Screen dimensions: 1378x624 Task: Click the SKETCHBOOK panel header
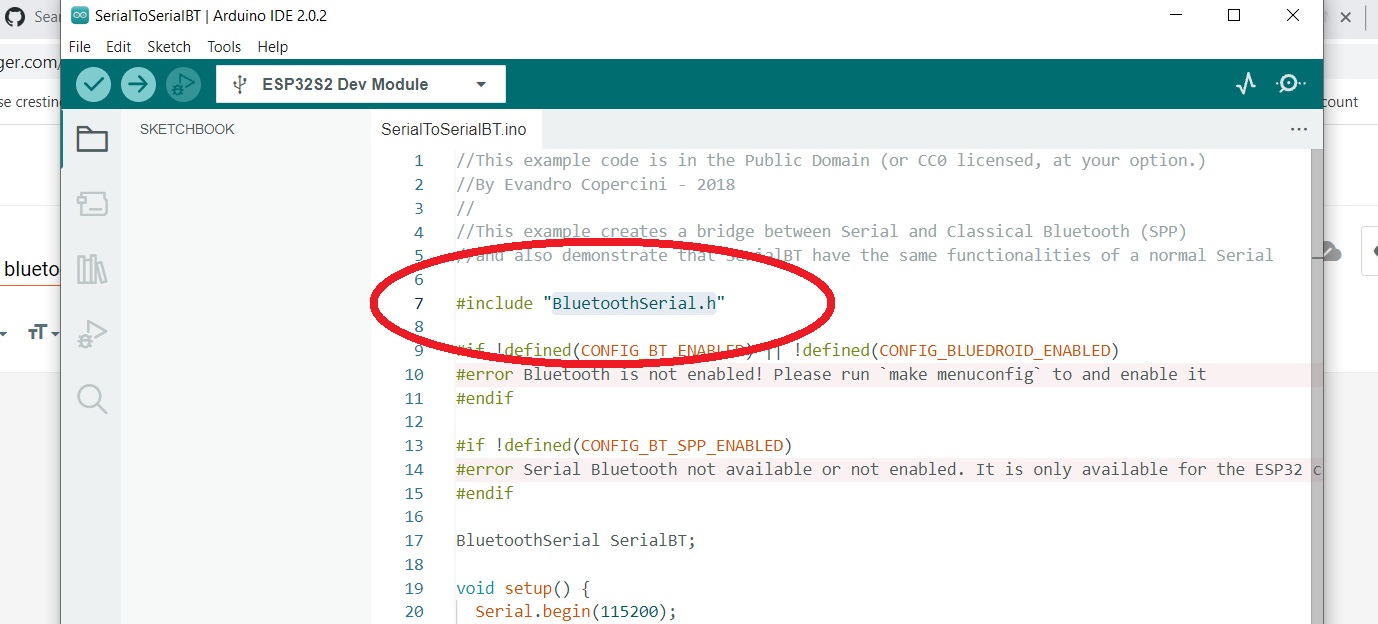187,129
